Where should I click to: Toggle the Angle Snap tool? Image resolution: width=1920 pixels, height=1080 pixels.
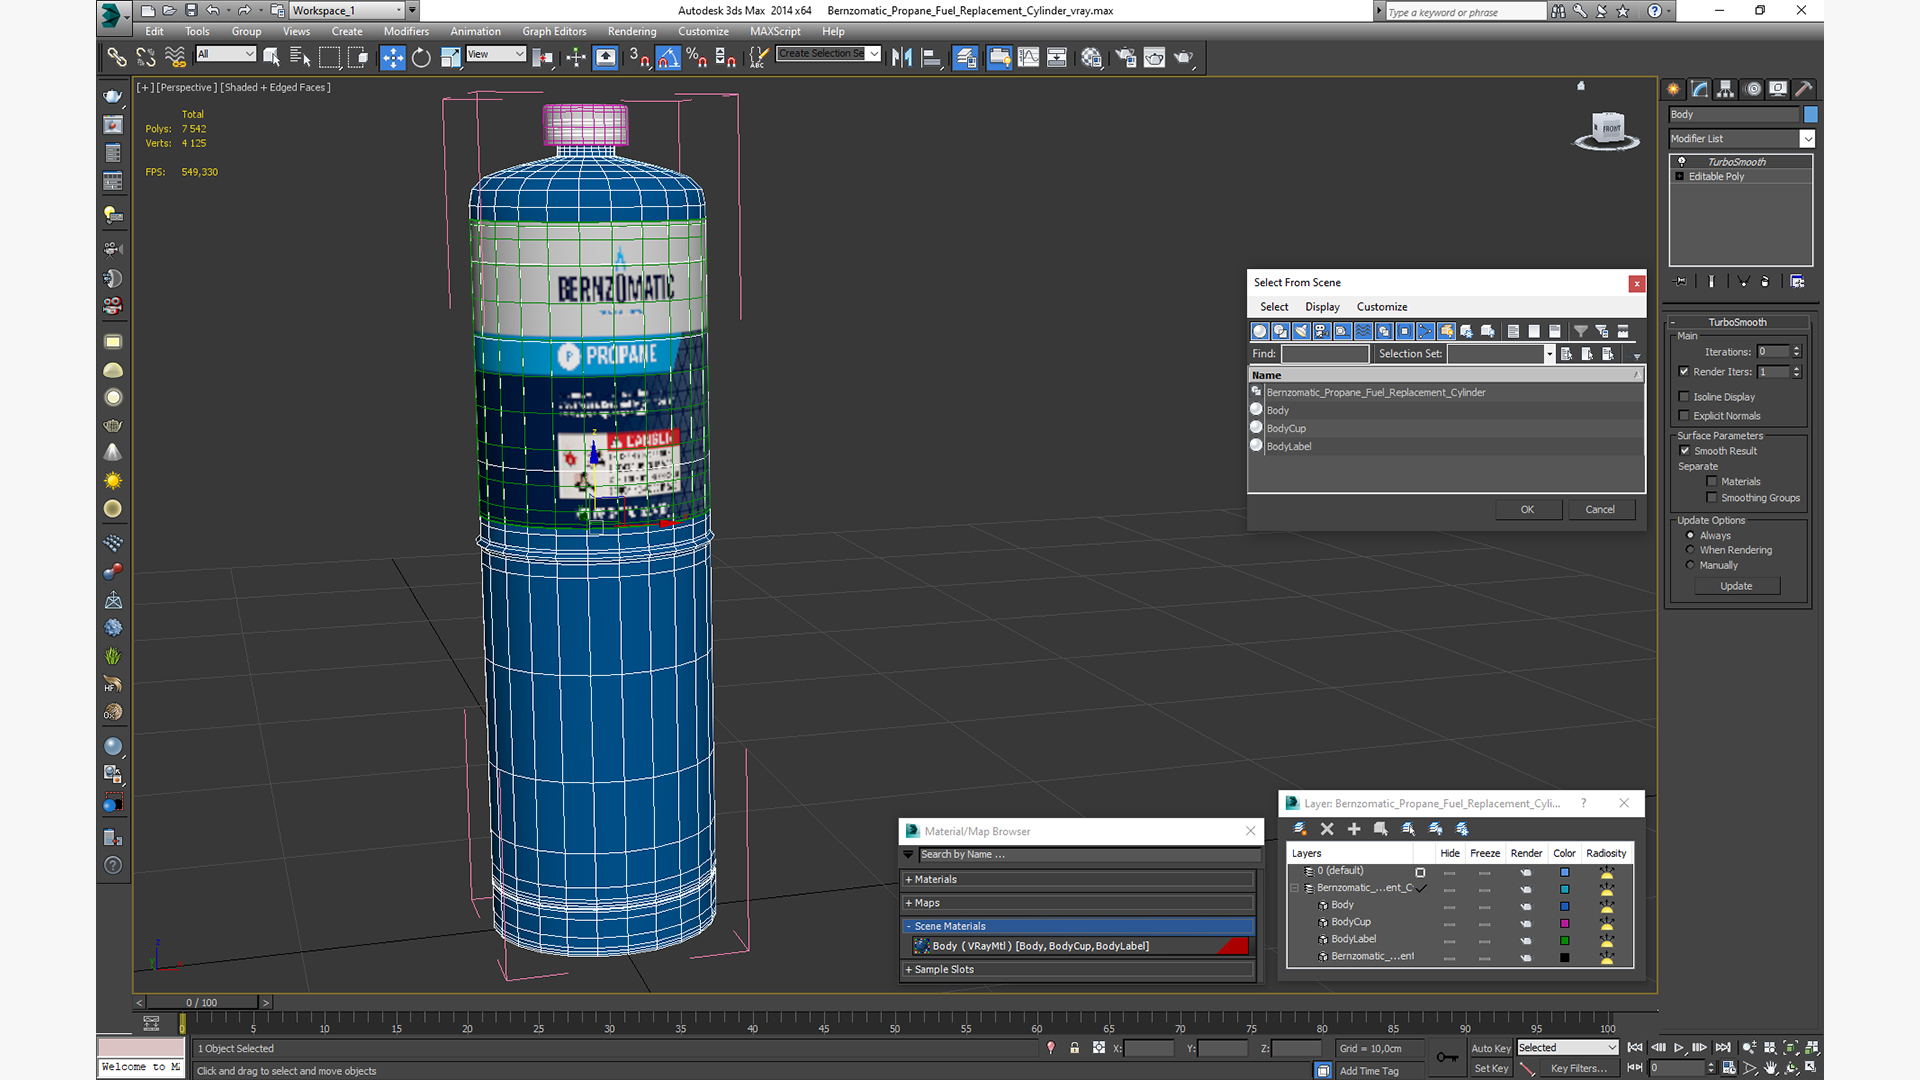pyautogui.click(x=668, y=58)
